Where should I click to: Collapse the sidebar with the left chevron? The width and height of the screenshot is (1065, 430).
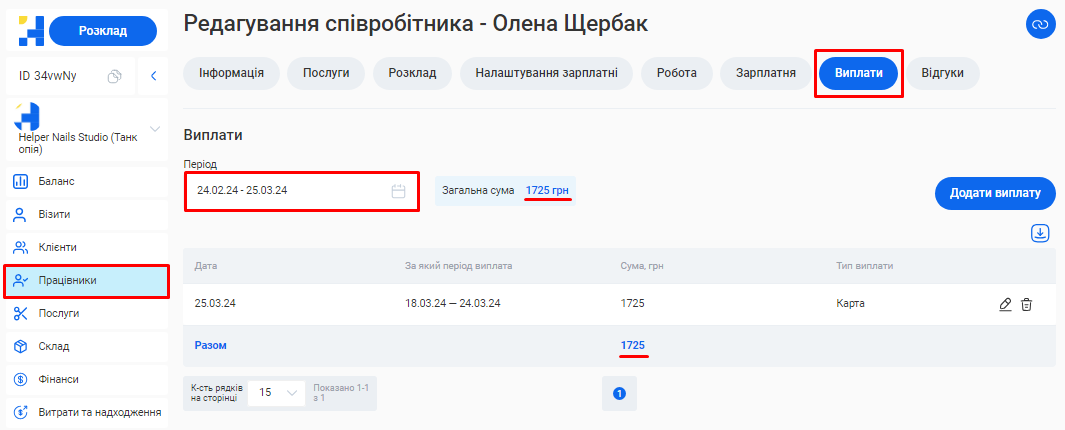pos(153,76)
